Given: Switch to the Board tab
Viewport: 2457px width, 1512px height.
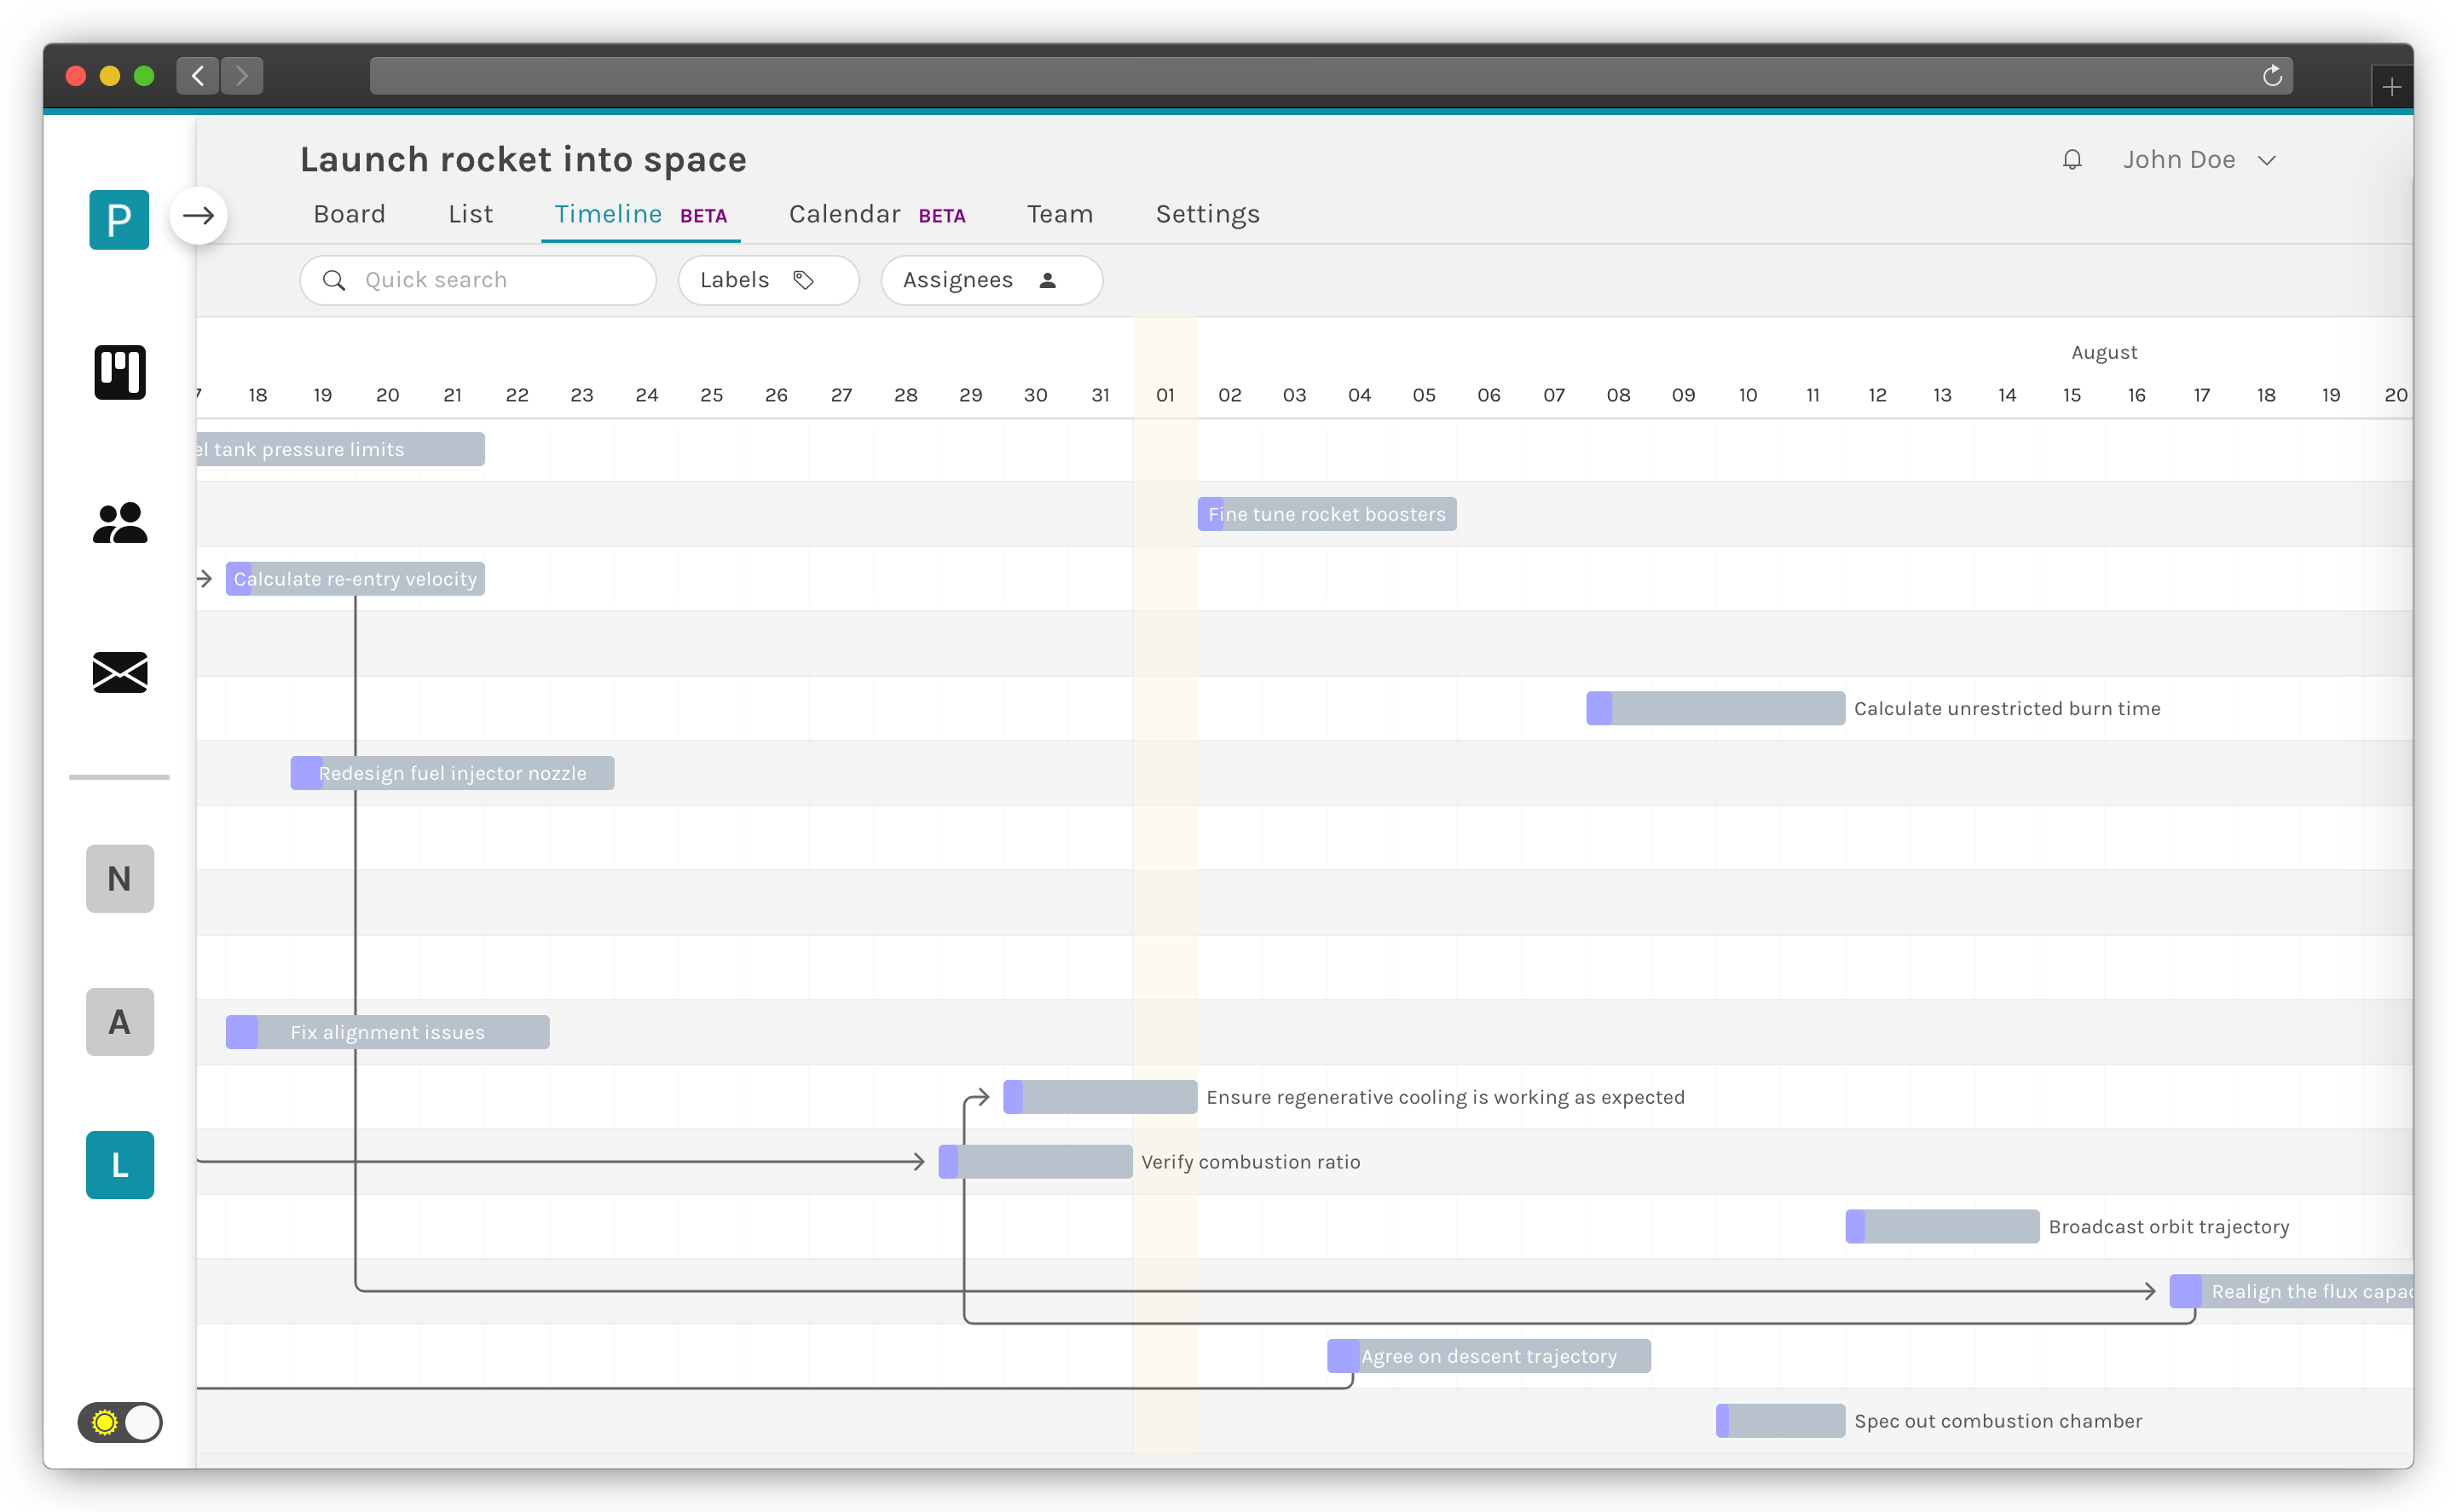Looking at the screenshot, I should [x=349, y=214].
